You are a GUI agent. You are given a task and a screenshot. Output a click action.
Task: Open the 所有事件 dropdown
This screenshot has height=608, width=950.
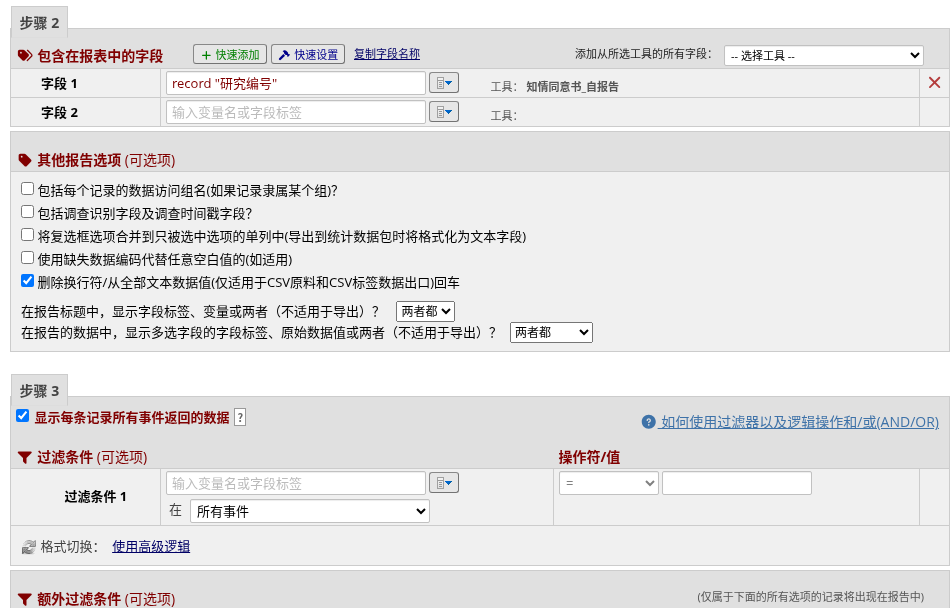pos(310,511)
